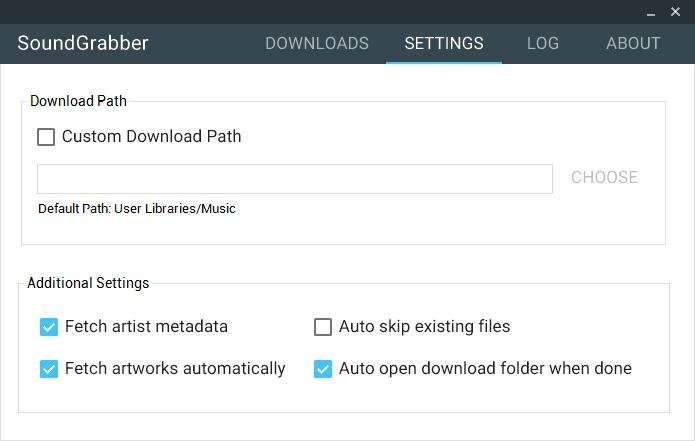Open the Log tab
Screen dimensions: 695x441
543,43
